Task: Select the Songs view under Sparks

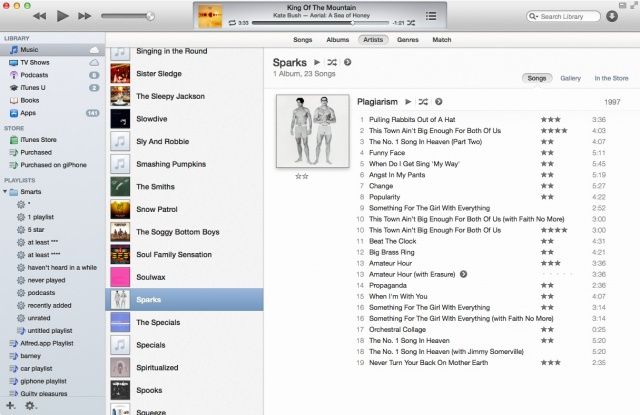Action: [x=537, y=78]
